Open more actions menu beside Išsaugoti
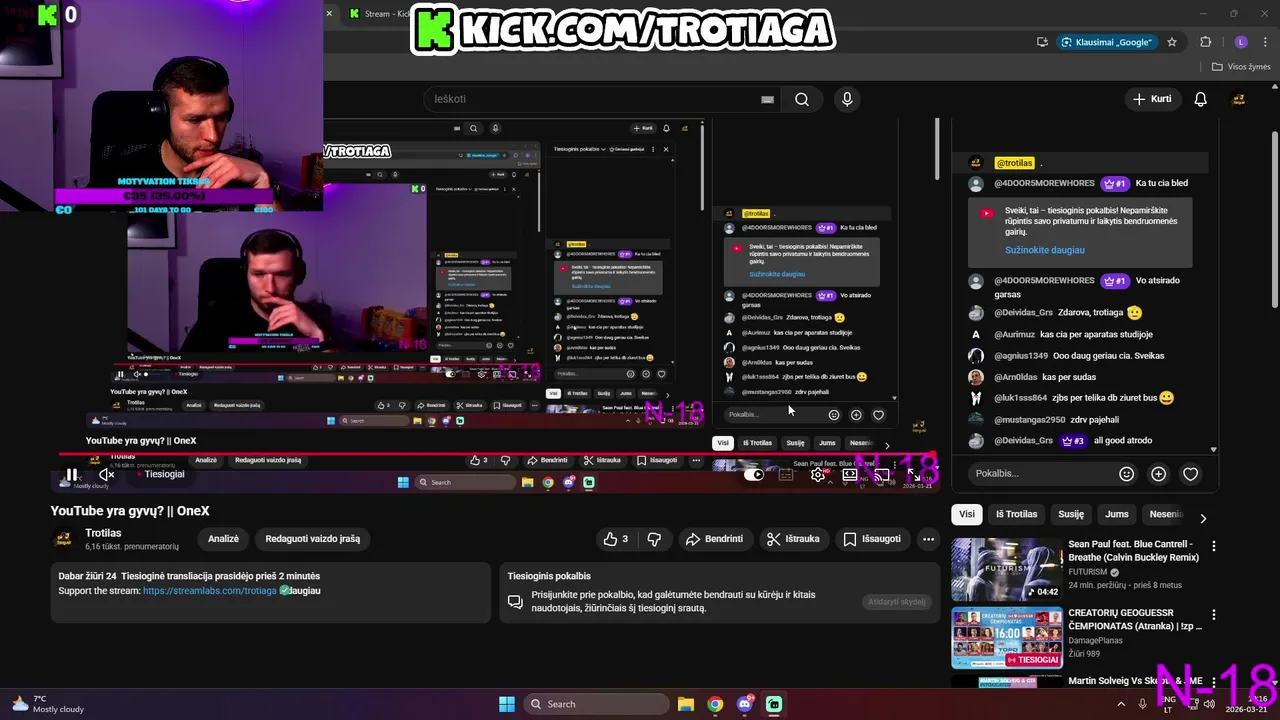Viewport: 1280px width, 720px height. pos(928,539)
